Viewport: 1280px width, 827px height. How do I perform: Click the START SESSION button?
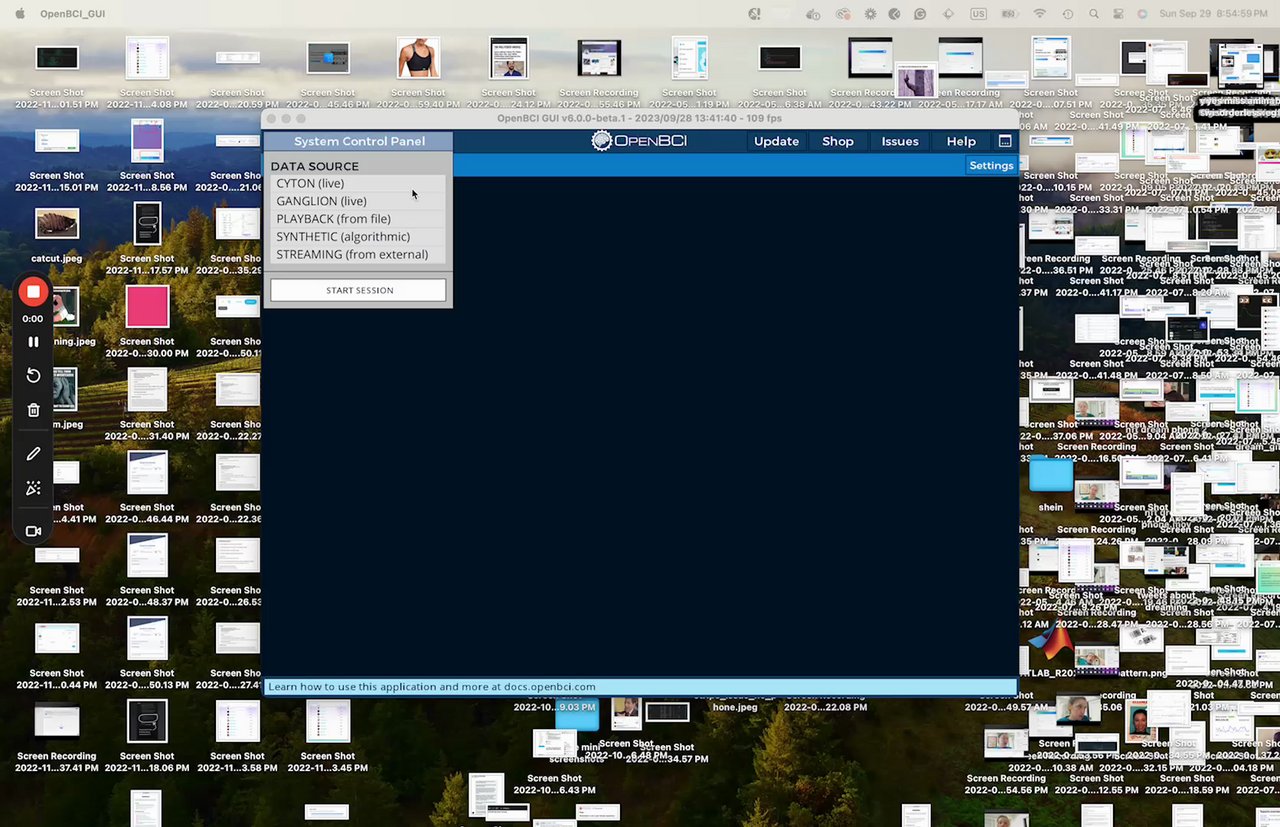click(358, 290)
